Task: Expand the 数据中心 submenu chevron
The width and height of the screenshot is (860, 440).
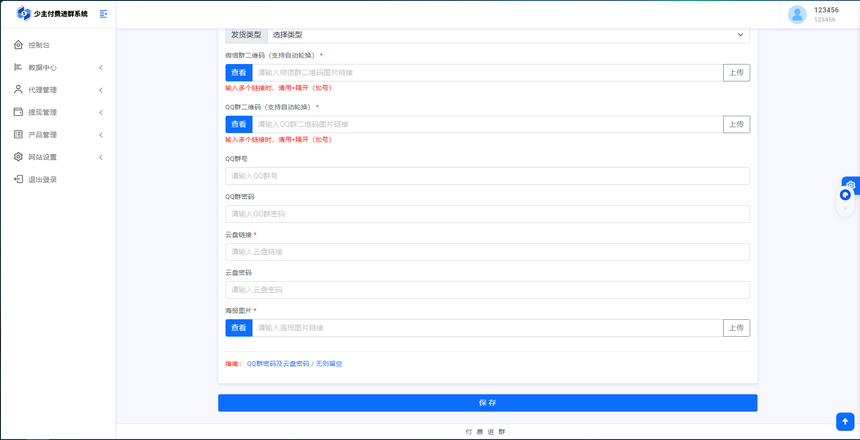Action: pyautogui.click(x=101, y=67)
